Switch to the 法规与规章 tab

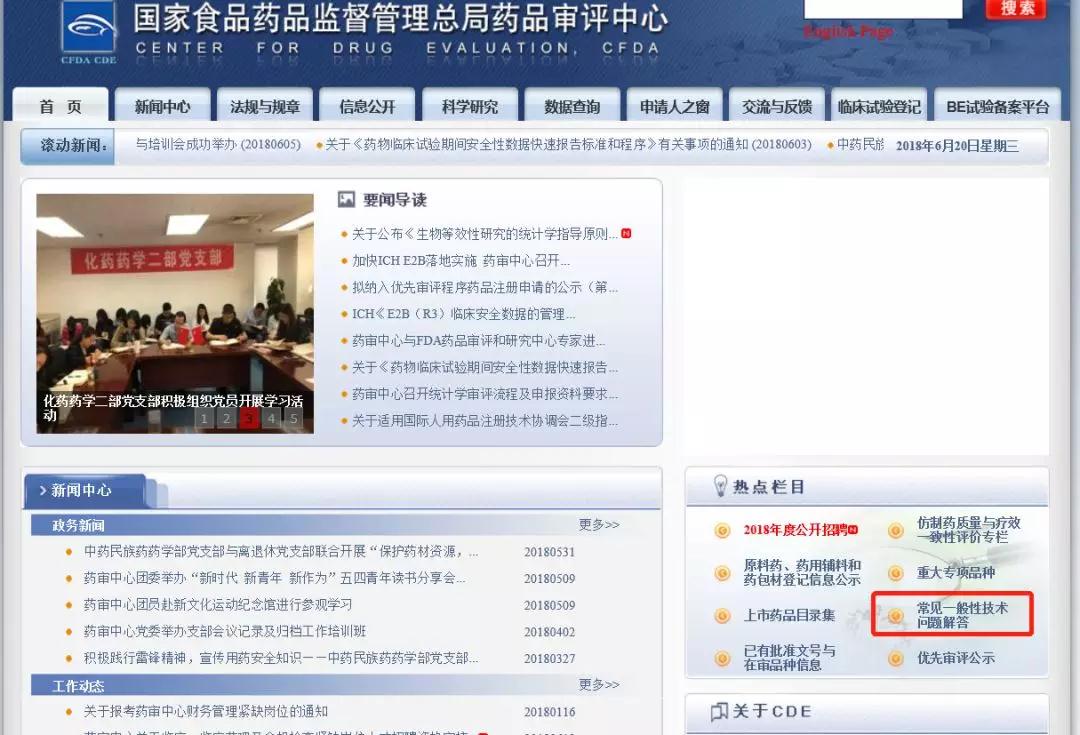(265, 106)
